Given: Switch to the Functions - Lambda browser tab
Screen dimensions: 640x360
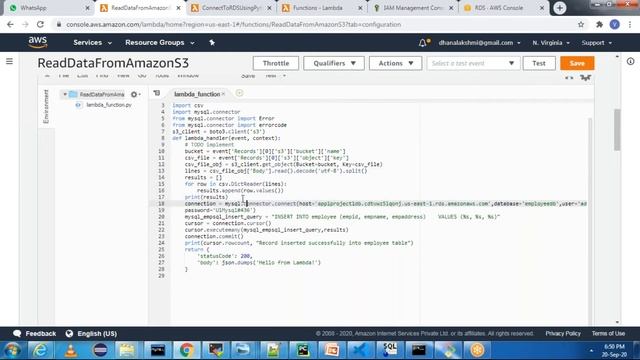Looking at the screenshot, I should tap(322, 8).
